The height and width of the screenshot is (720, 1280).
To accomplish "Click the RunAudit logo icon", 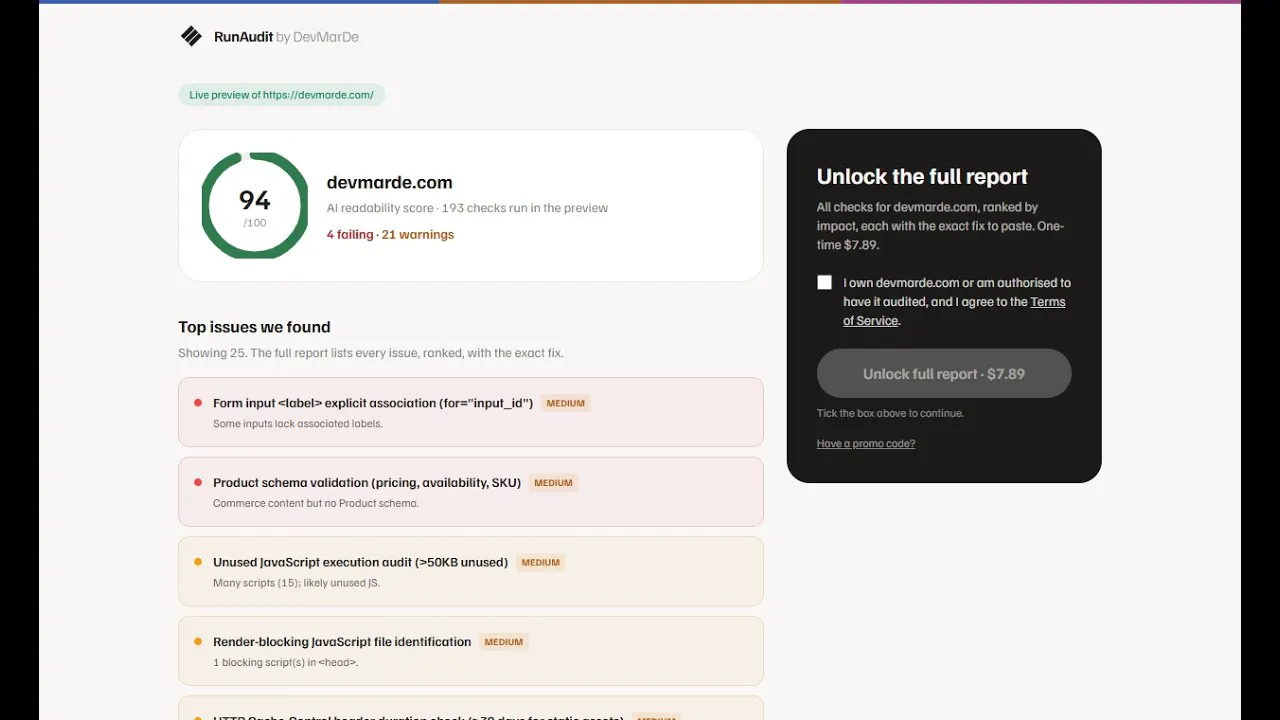I will [191, 37].
